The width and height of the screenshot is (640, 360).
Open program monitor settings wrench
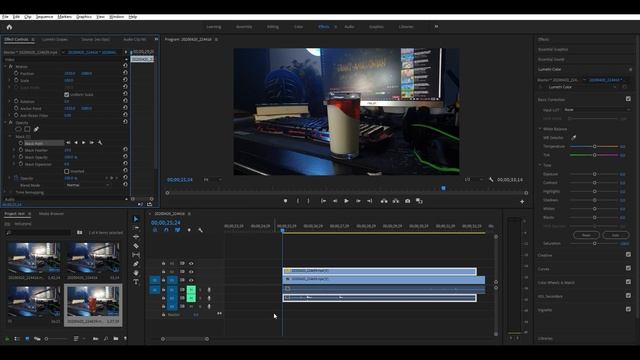[491, 180]
